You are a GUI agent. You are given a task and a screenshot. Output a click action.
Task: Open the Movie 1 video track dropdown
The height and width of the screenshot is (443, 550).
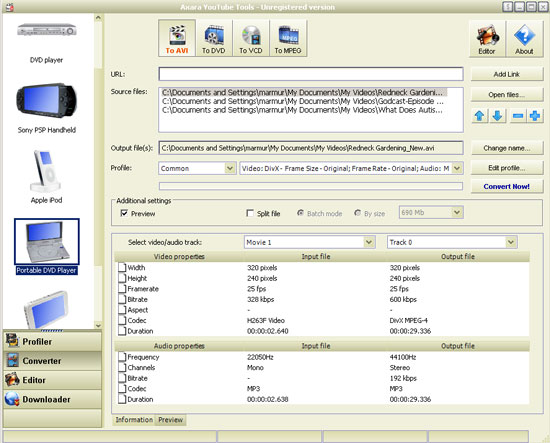tap(369, 242)
